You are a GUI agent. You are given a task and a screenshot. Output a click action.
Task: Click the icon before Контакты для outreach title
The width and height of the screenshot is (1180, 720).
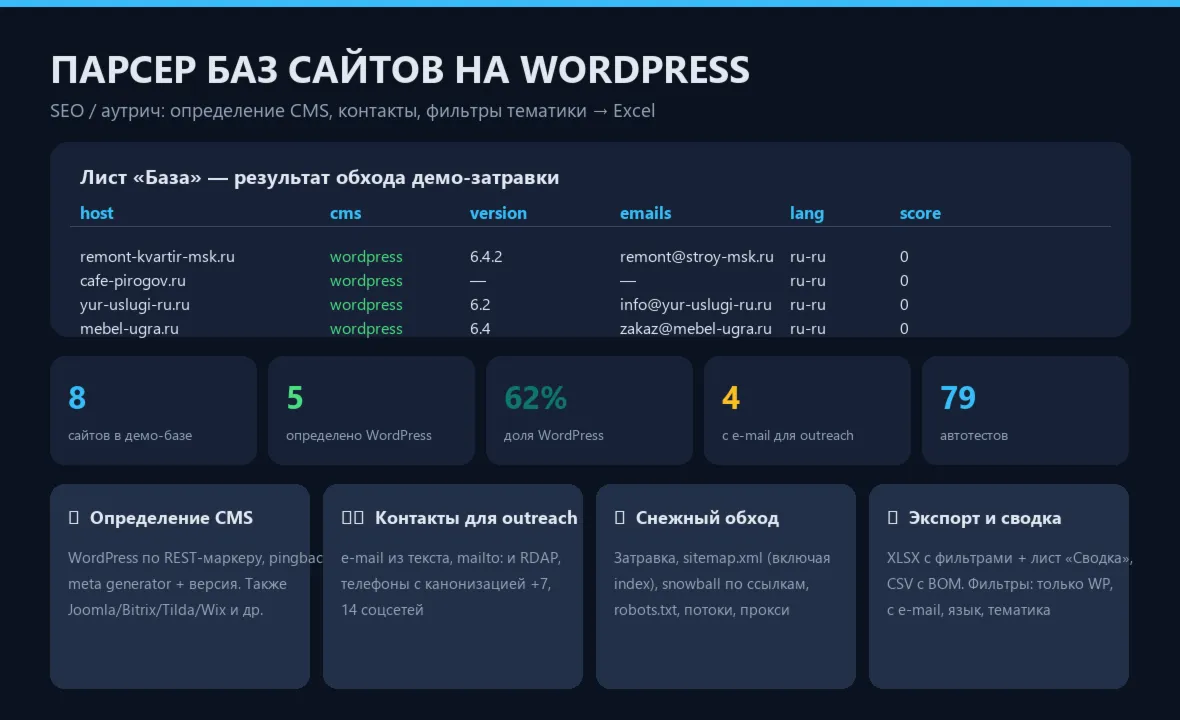pos(352,518)
